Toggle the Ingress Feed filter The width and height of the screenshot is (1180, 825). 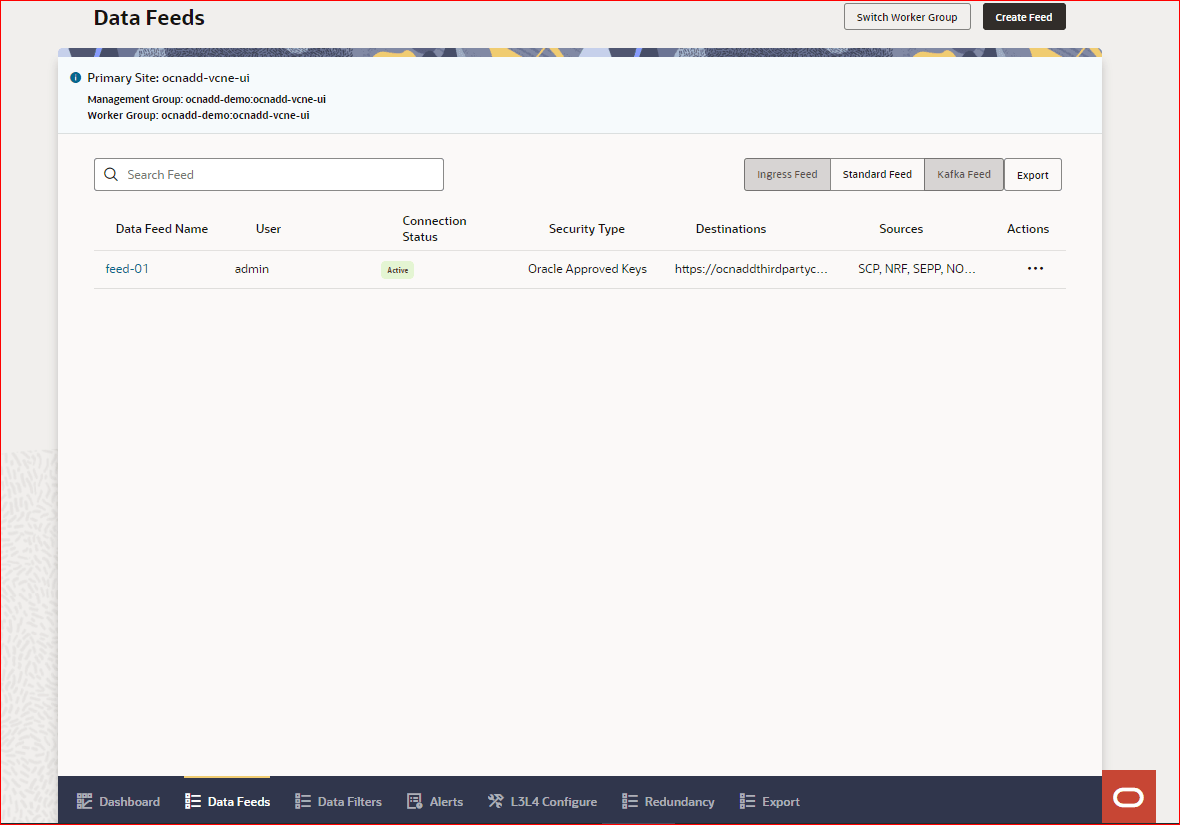787,174
